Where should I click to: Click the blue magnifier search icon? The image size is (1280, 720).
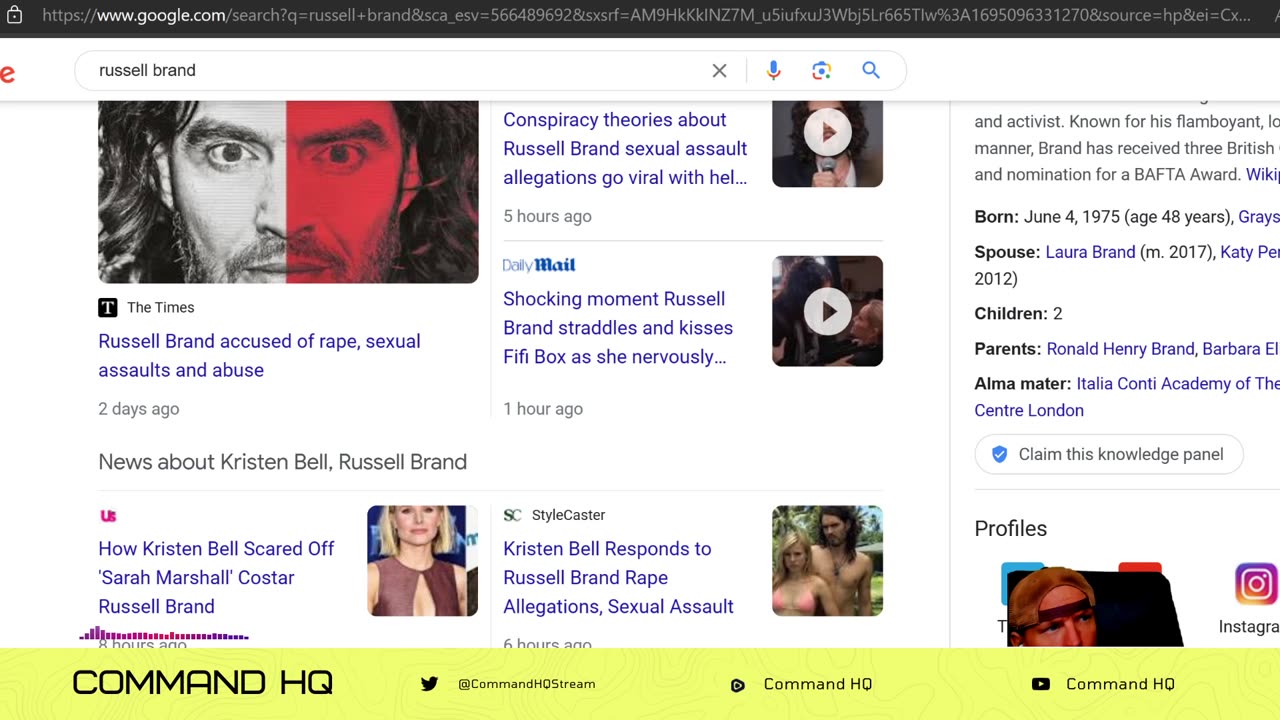871,70
